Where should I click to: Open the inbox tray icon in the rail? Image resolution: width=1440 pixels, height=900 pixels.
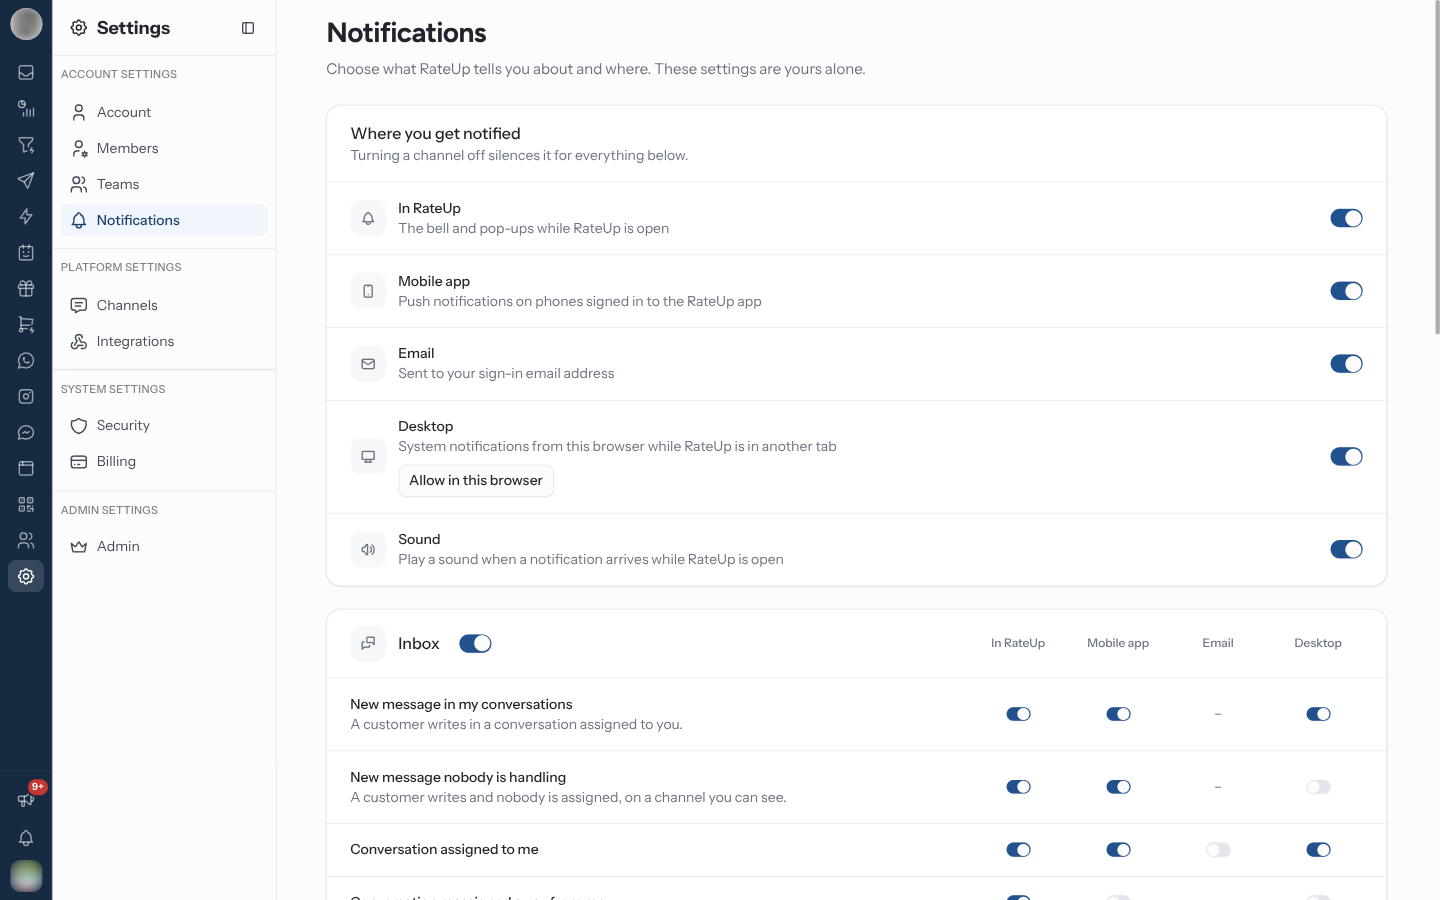click(26, 73)
